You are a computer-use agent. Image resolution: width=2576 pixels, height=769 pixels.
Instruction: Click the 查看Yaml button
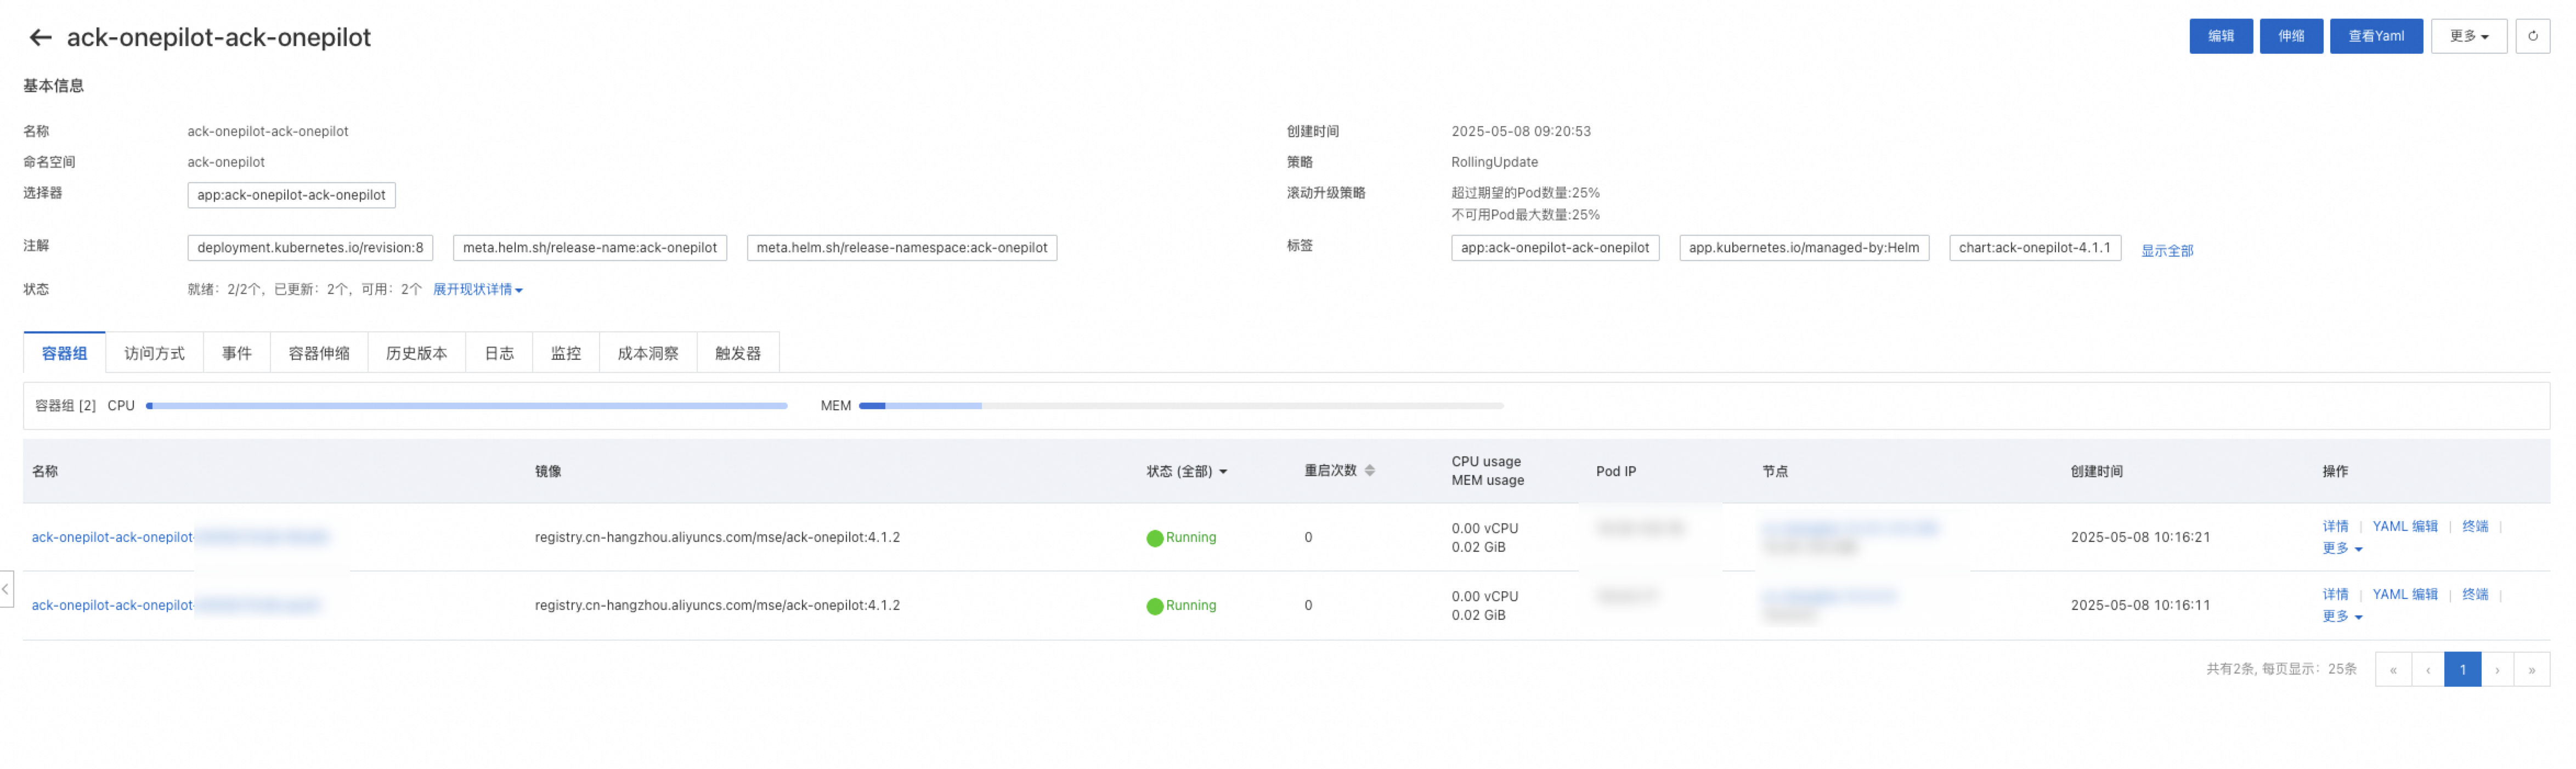pyautogui.click(x=2376, y=36)
